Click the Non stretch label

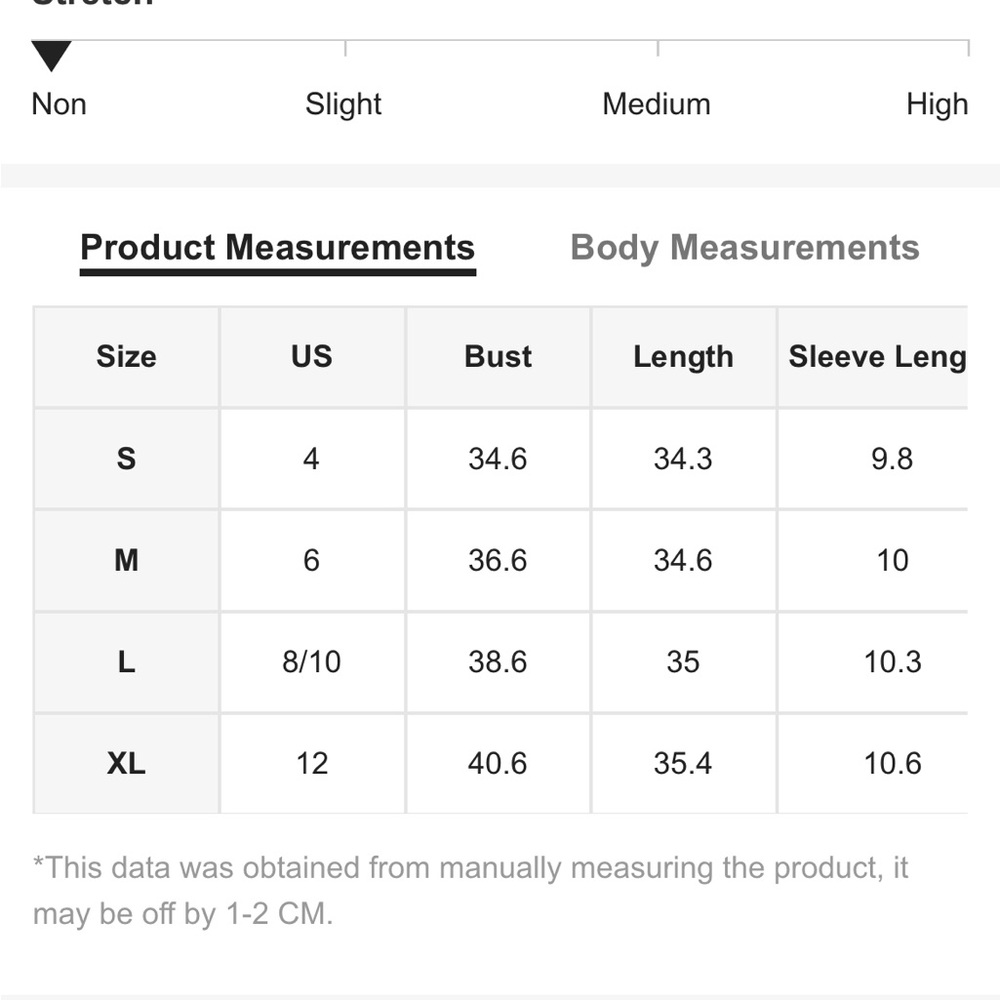tap(59, 104)
